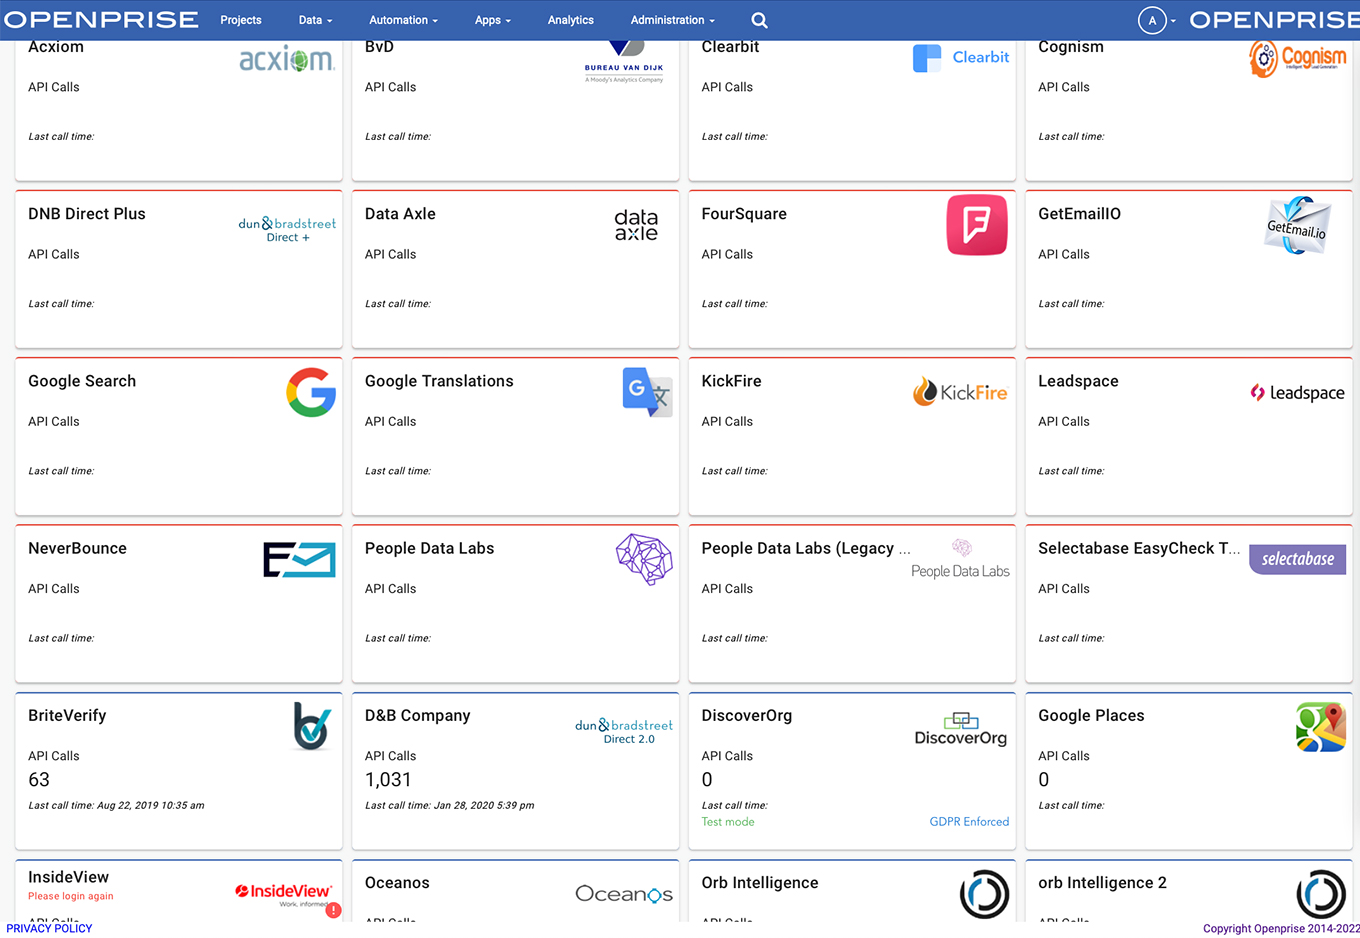Viewport: 1360px width, 938px height.
Task: Click the Google Translate icon
Action: (x=647, y=392)
